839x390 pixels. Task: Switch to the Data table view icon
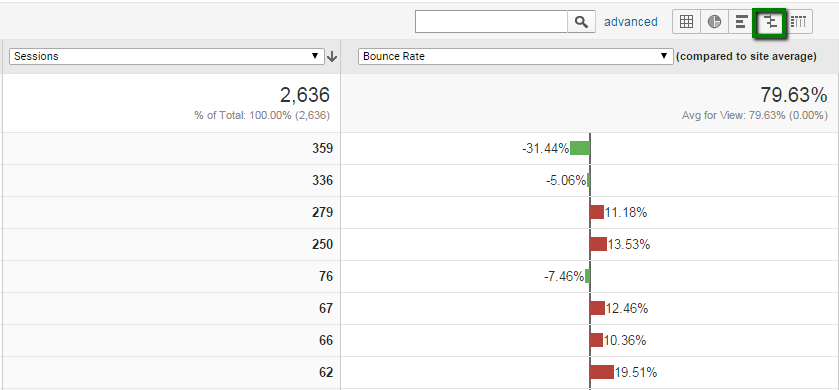[x=686, y=22]
